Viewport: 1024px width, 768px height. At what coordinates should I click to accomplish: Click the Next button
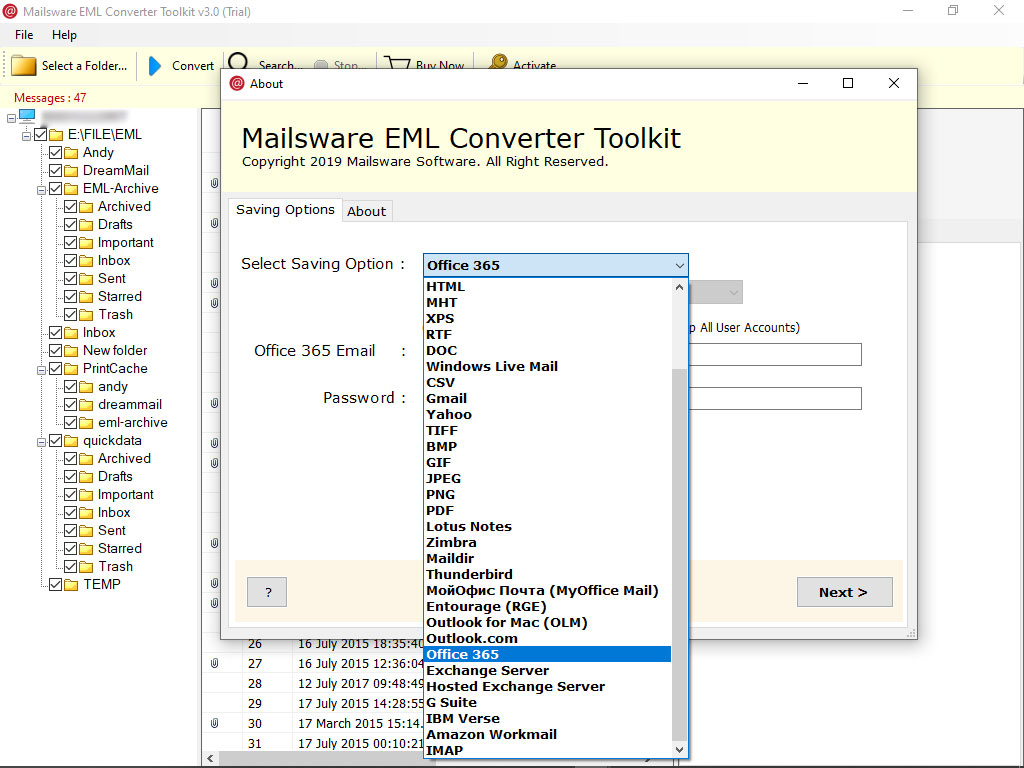click(844, 592)
